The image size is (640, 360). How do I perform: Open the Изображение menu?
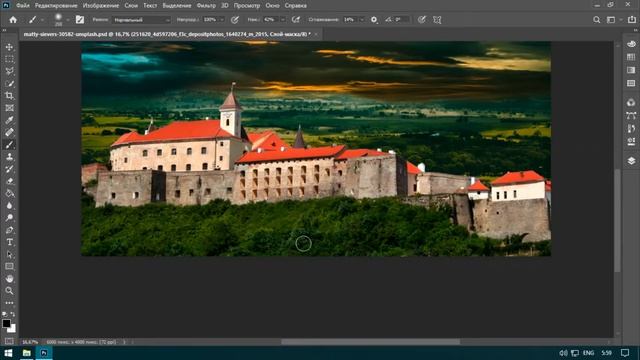pos(101,6)
